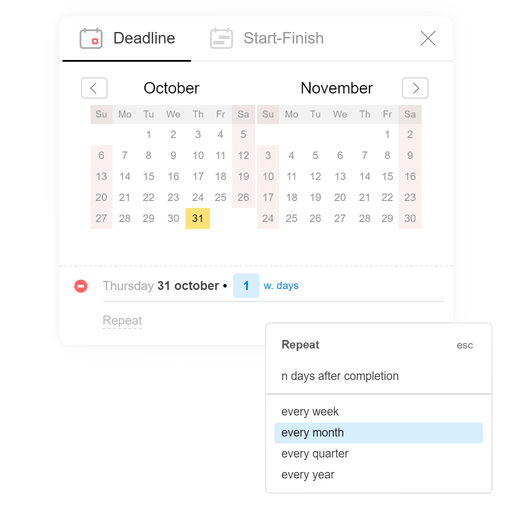Go to previous month with left arrow

[x=94, y=88]
